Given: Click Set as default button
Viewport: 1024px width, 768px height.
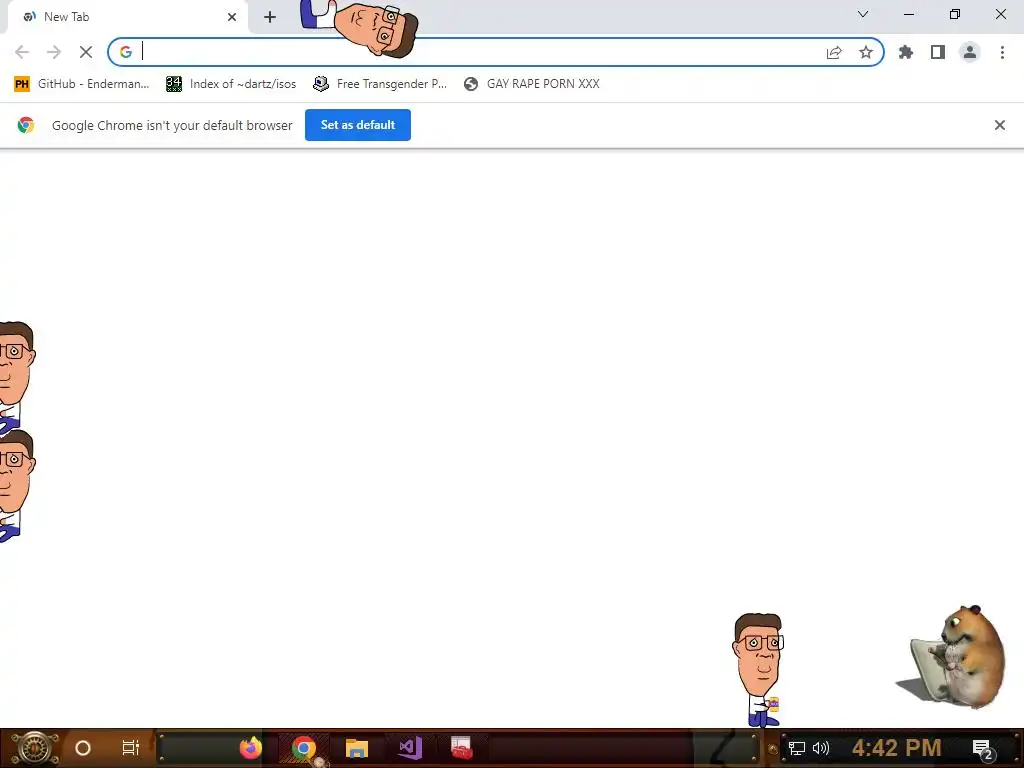Looking at the screenshot, I should pos(358,125).
